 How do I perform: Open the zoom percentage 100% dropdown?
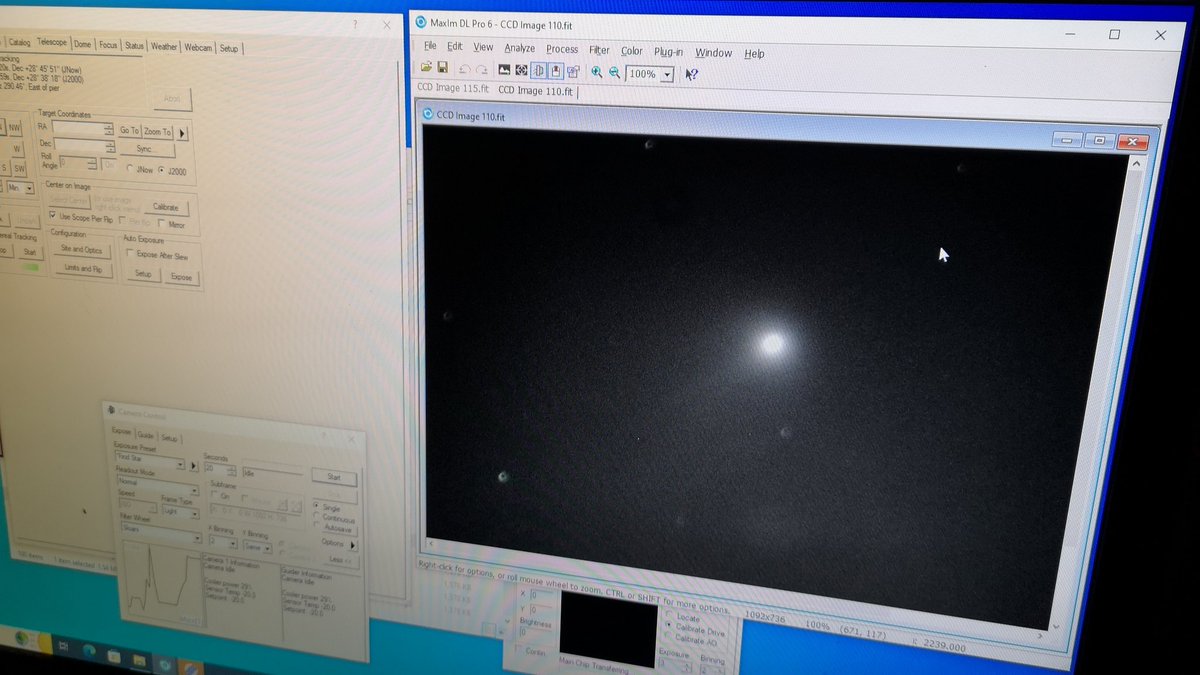coord(667,74)
